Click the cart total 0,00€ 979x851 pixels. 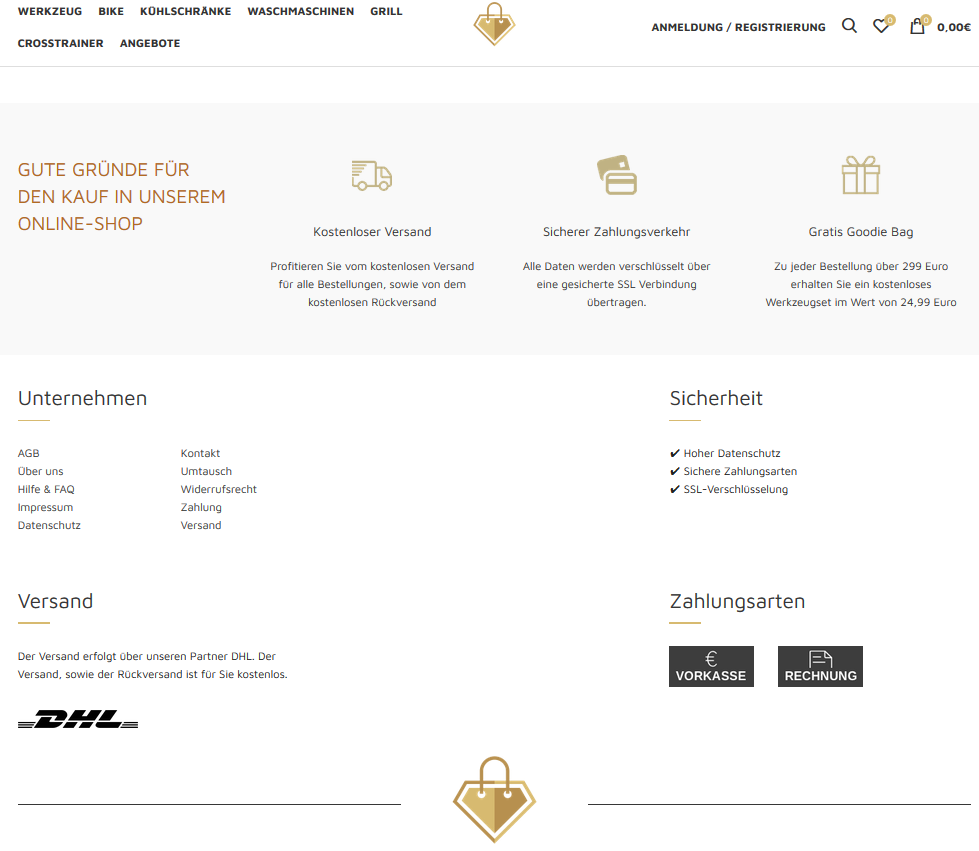tap(954, 27)
